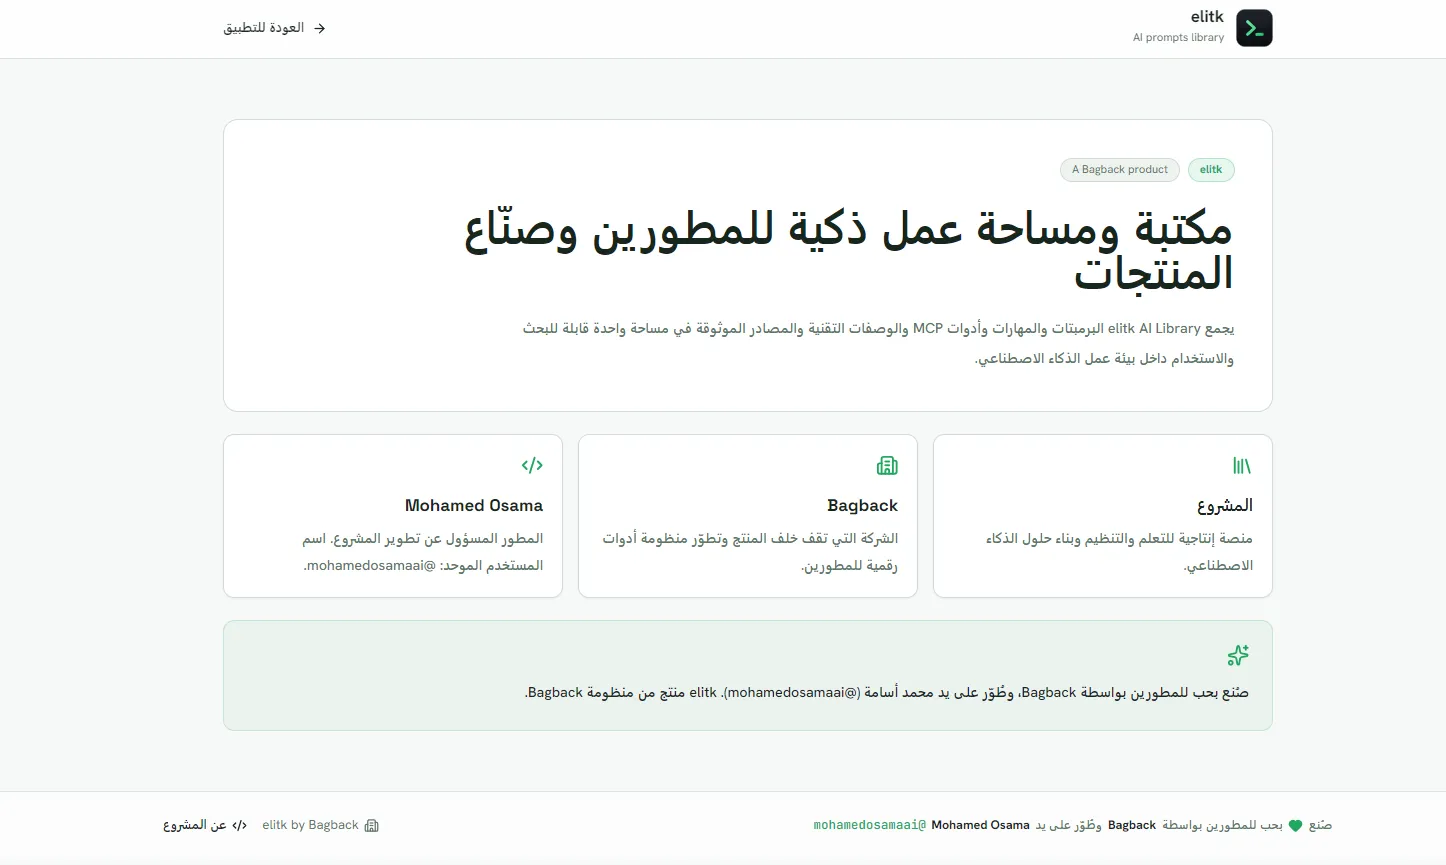Click the Mohamed Osama card title
This screenshot has width=1446, height=865.
tap(474, 506)
